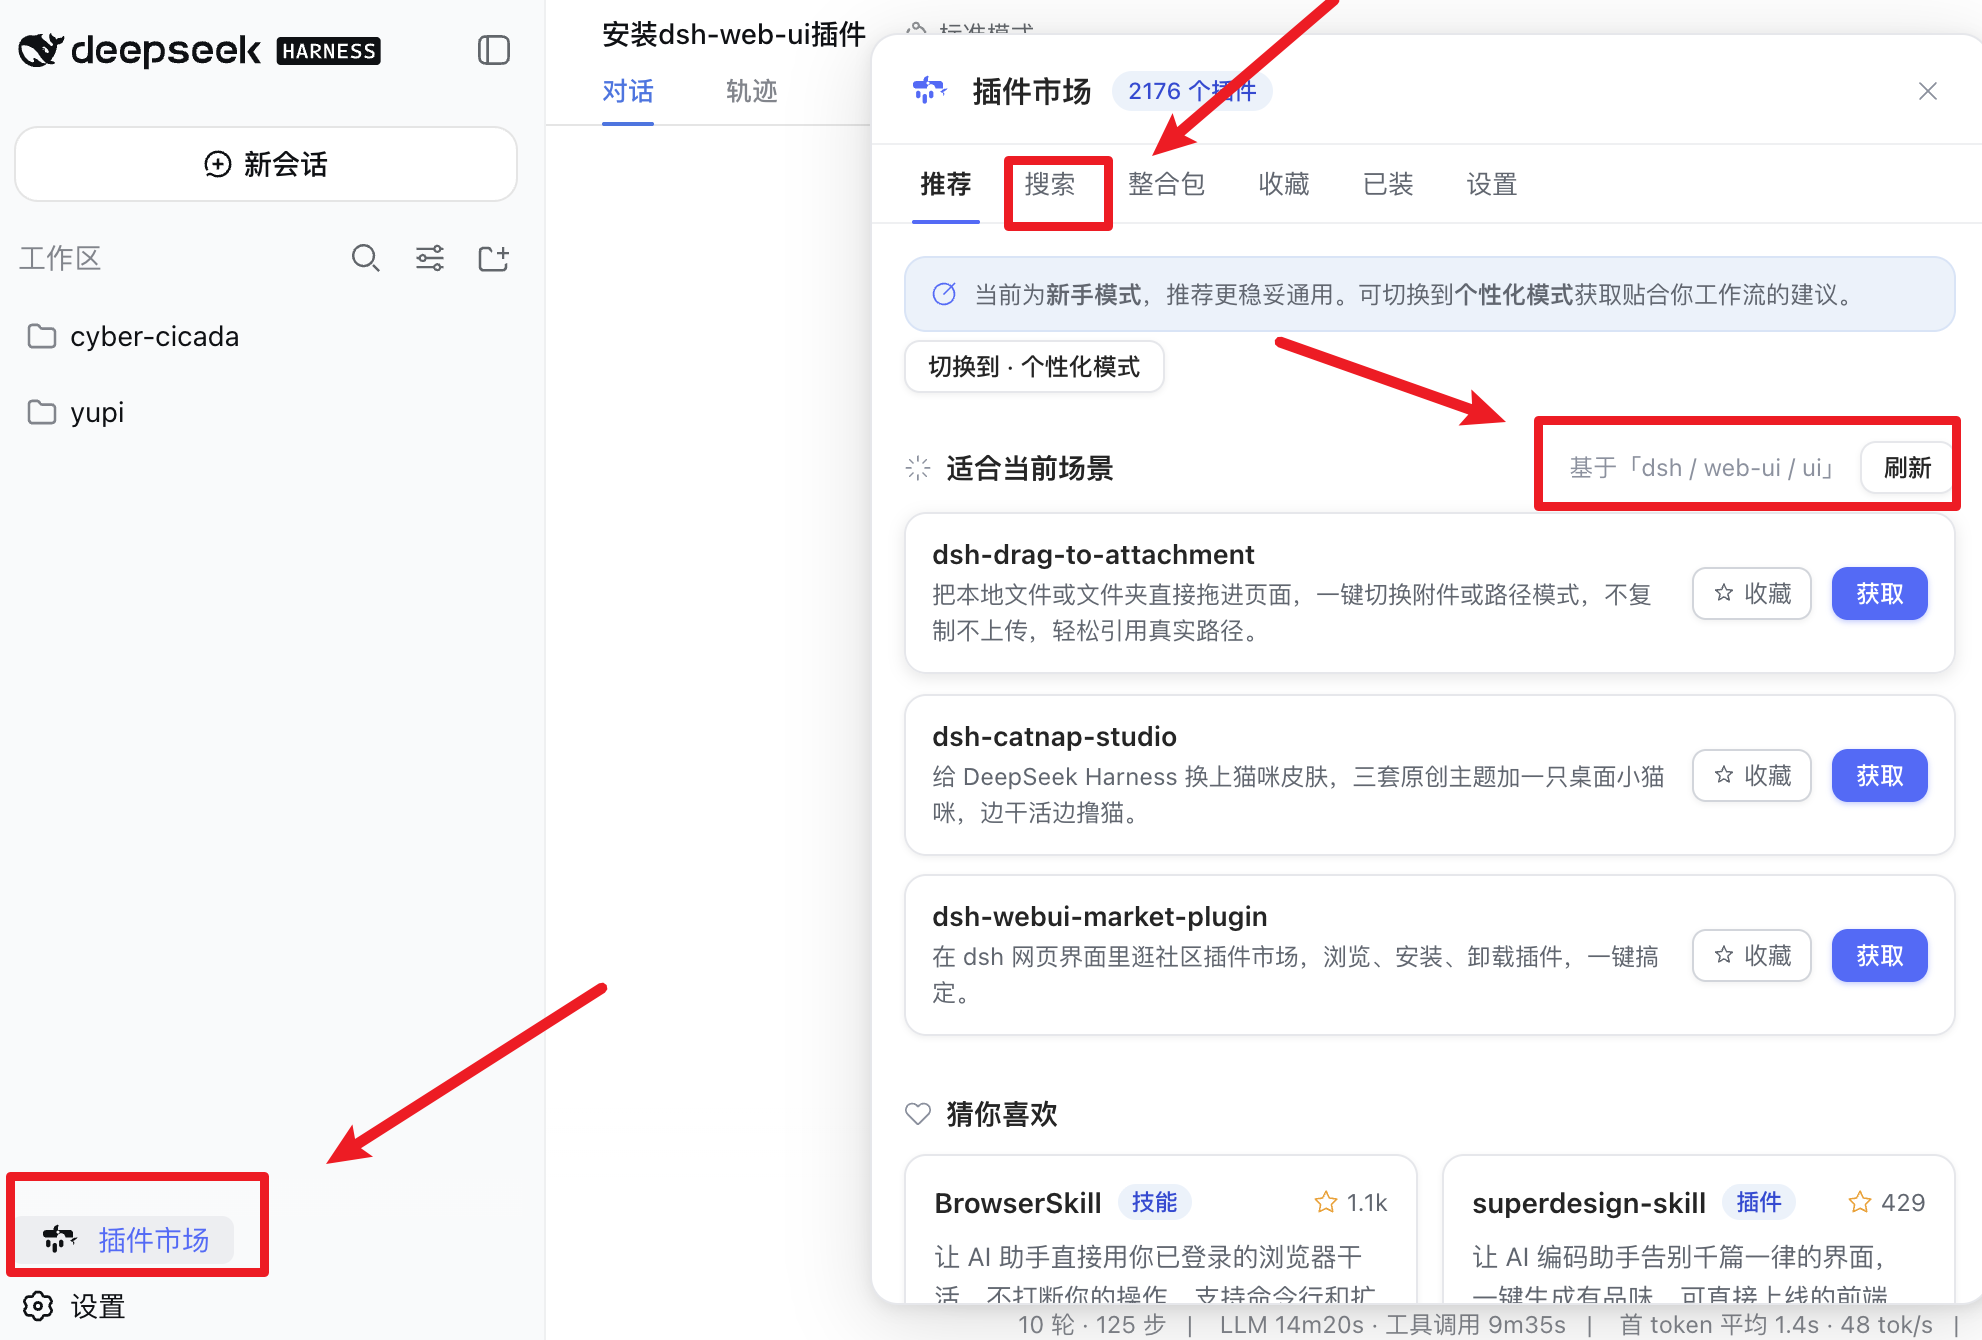Open workspace search magnifier icon
This screenshot has height=1340, width=1982.
[366, 258]
